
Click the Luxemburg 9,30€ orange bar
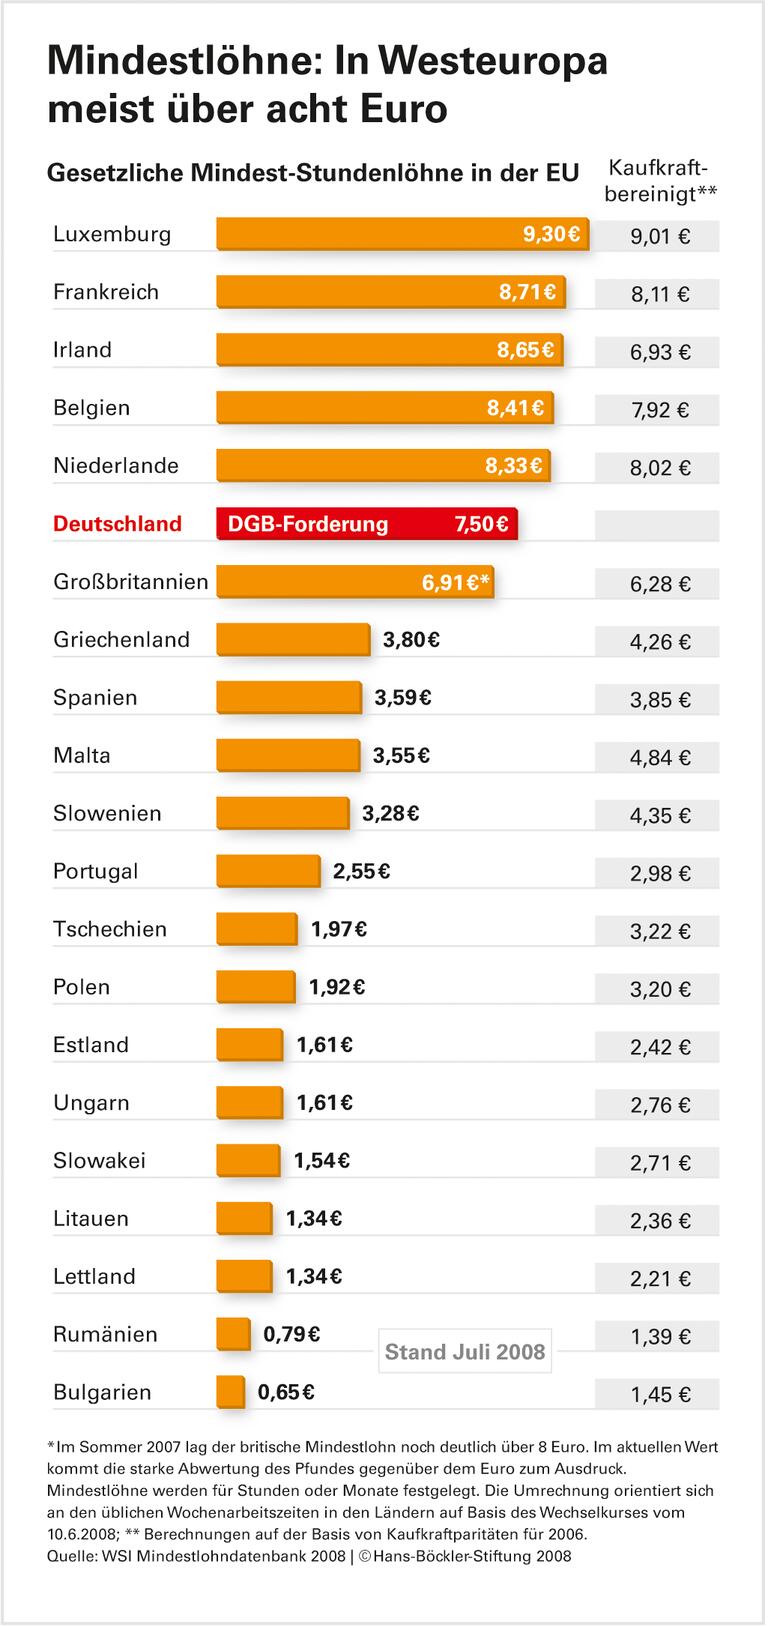click(400, 235)
